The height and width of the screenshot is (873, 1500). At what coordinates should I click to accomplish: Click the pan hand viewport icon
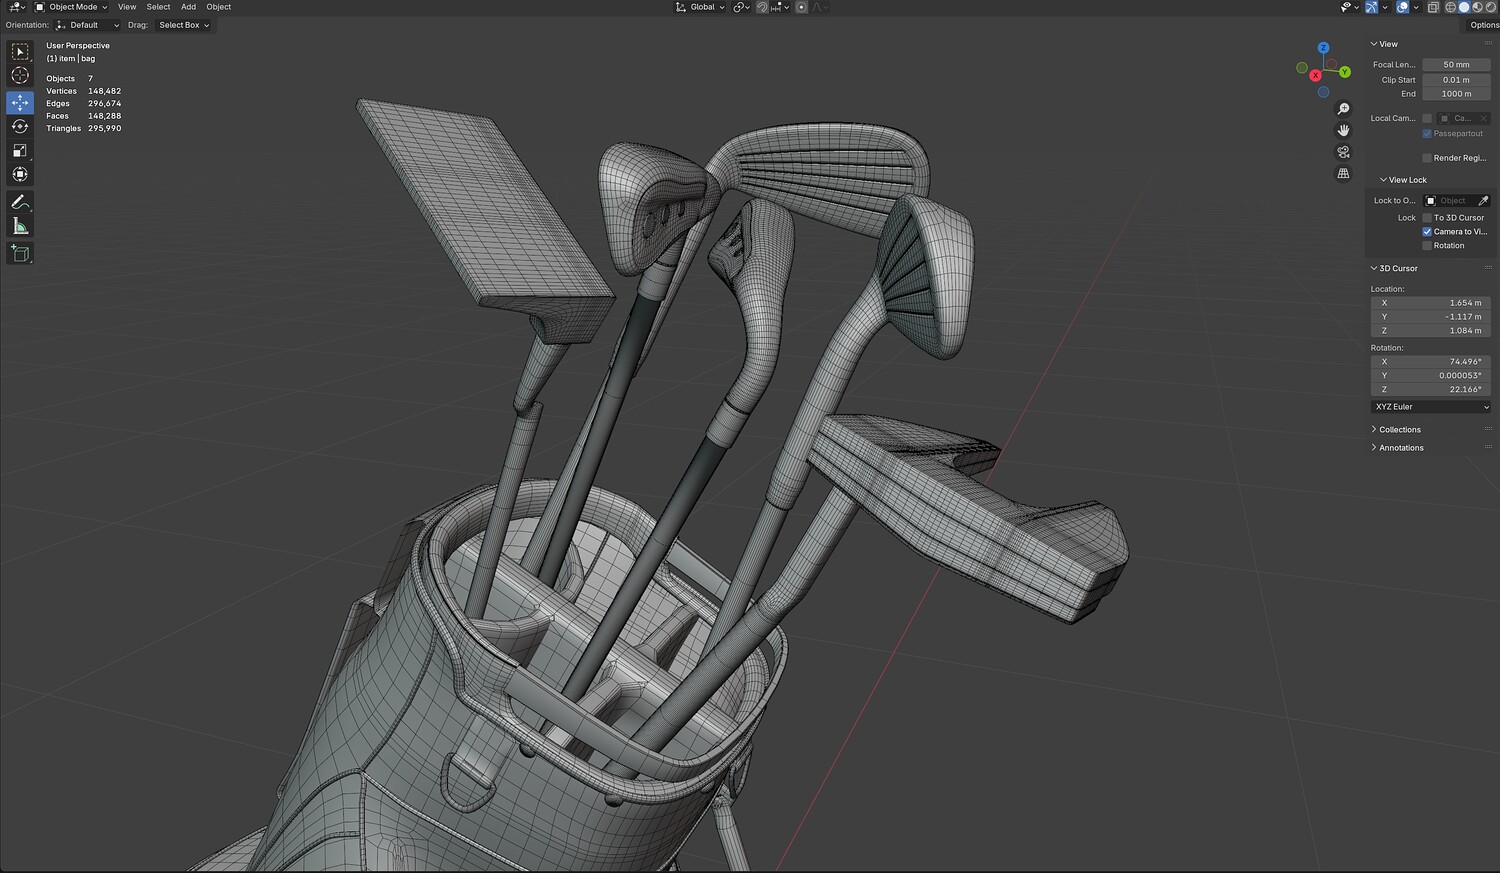click(x=1344, y=130)
